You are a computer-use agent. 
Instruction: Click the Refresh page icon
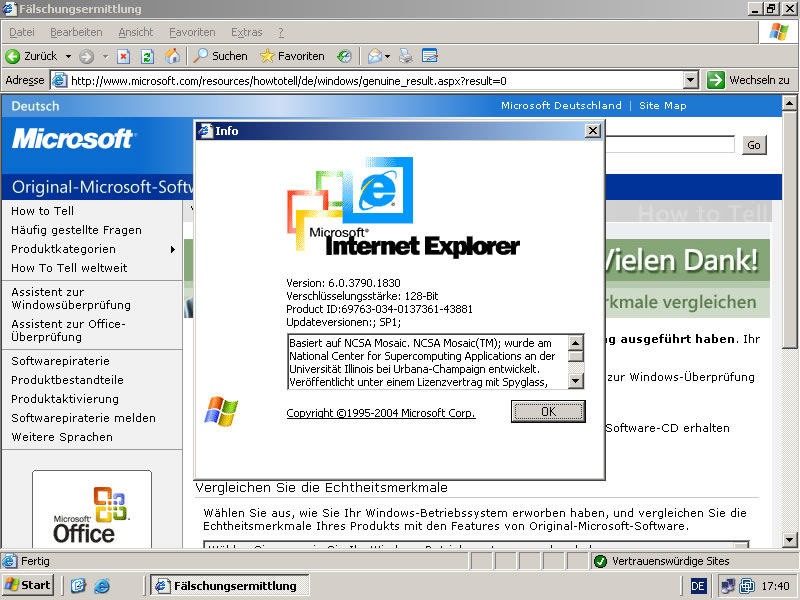coord(147,56)
